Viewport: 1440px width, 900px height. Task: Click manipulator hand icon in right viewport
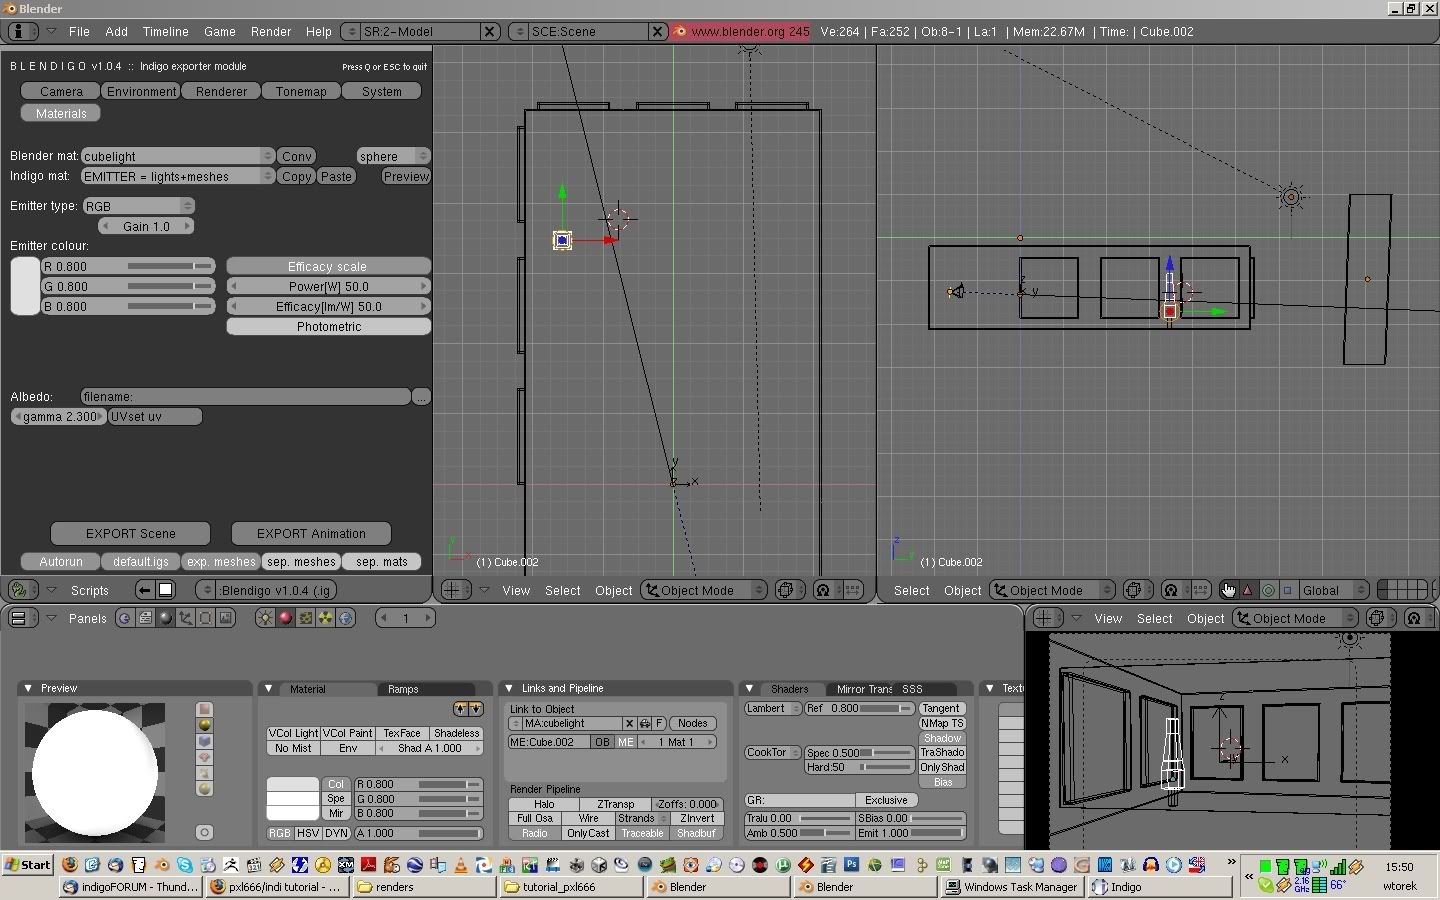pos(1228,590)
